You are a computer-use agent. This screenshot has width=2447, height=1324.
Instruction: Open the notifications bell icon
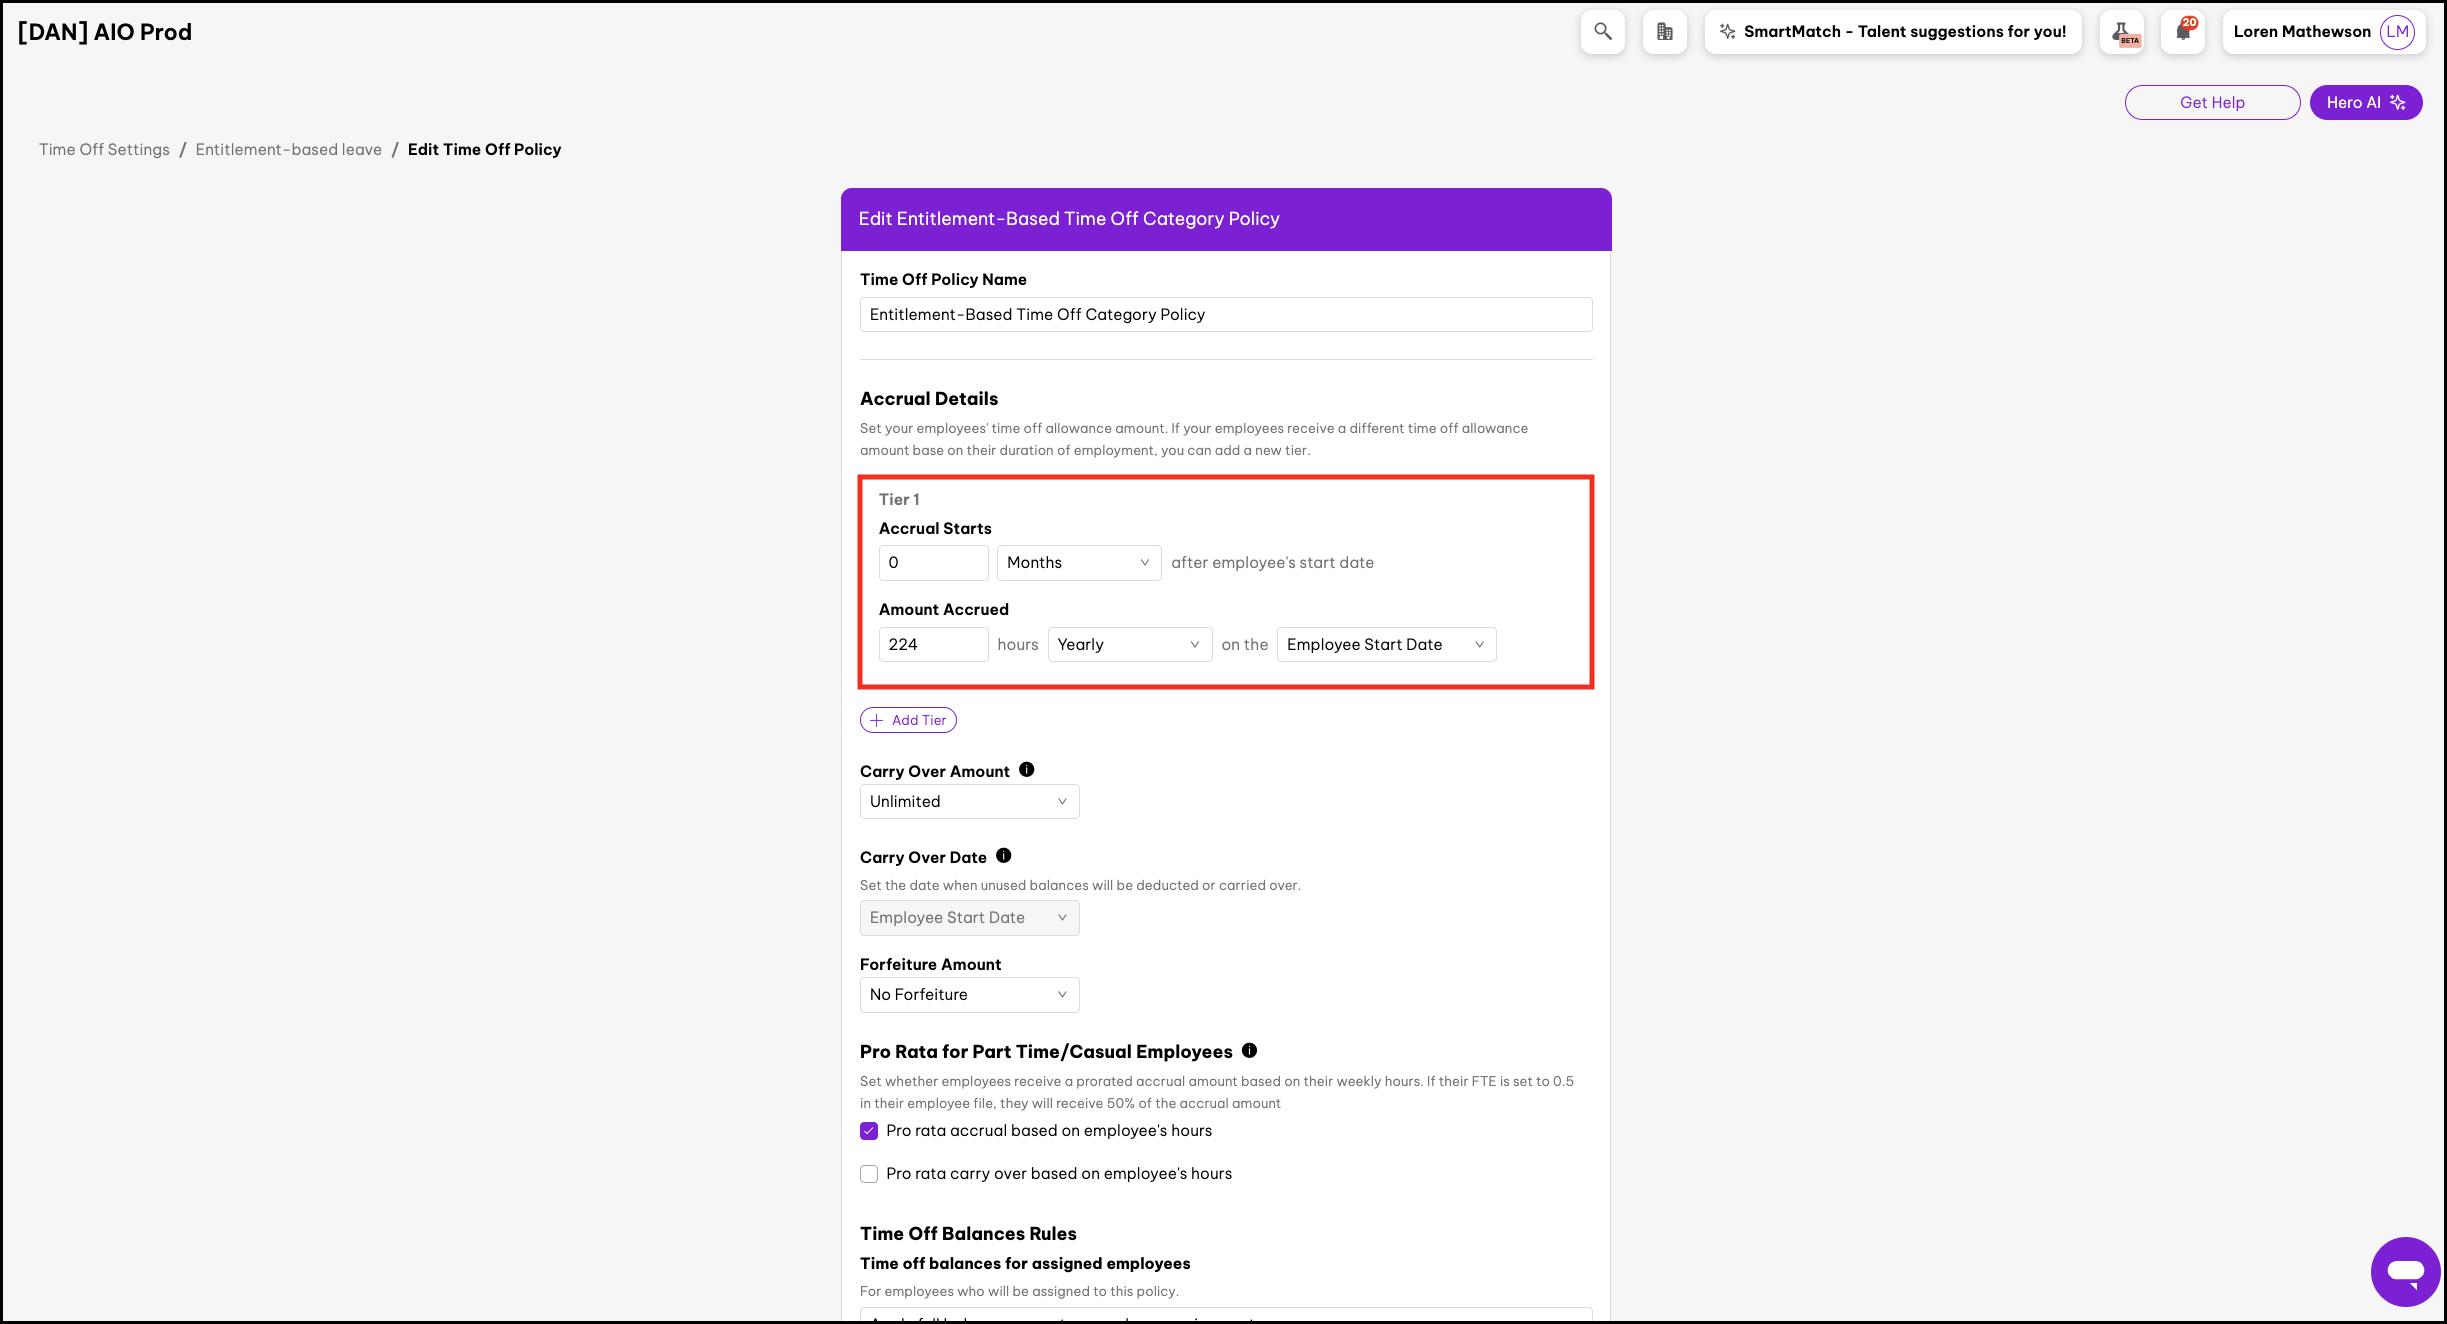2182,32
